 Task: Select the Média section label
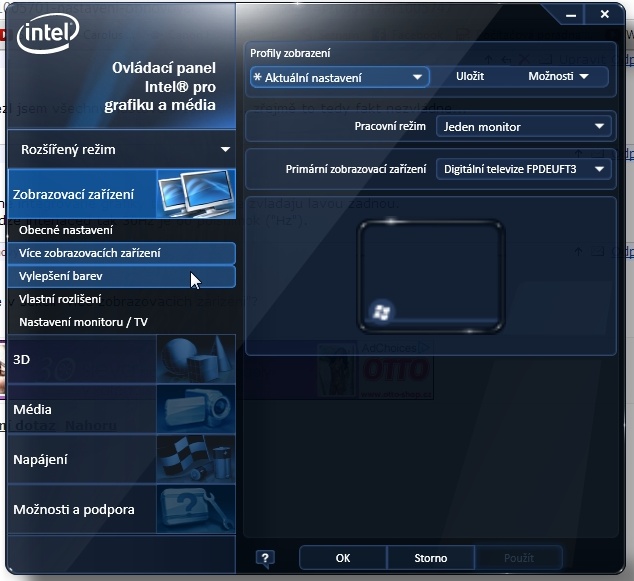[x=32, y=410]
